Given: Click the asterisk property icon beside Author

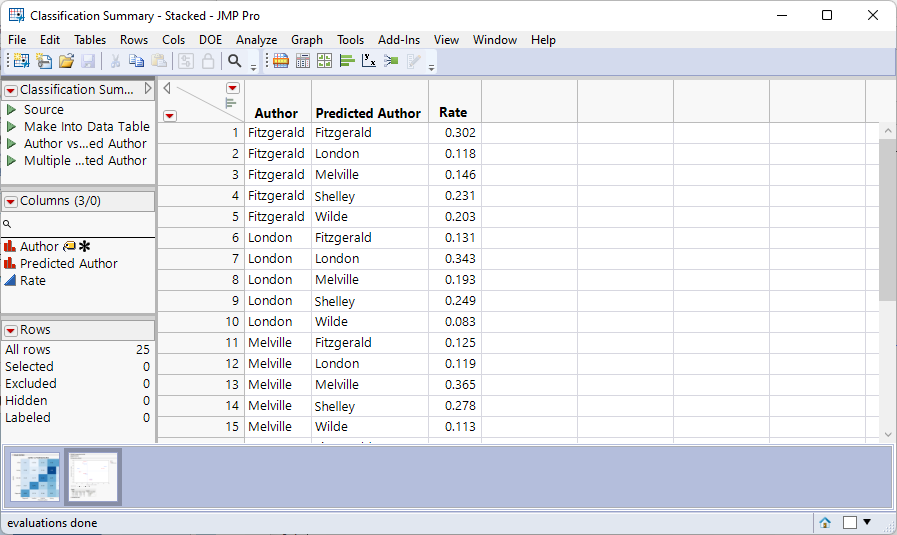Looking at the screenshot, I should [85, 246].
